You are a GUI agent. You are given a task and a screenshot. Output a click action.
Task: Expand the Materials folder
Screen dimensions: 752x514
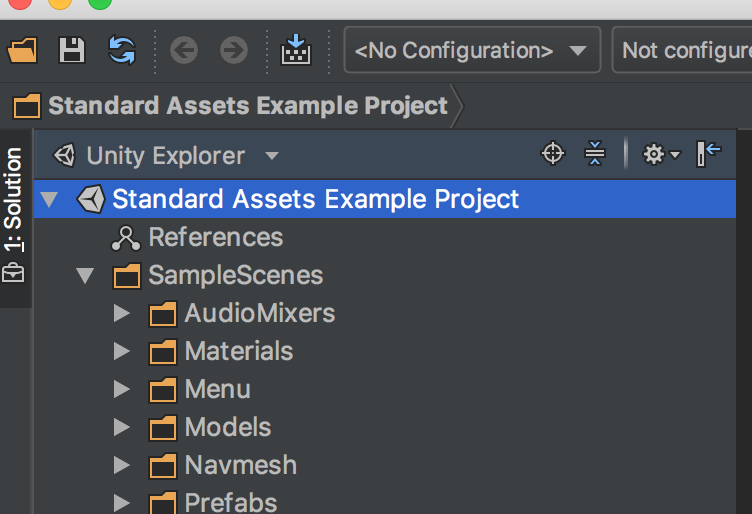click(122, 351)
